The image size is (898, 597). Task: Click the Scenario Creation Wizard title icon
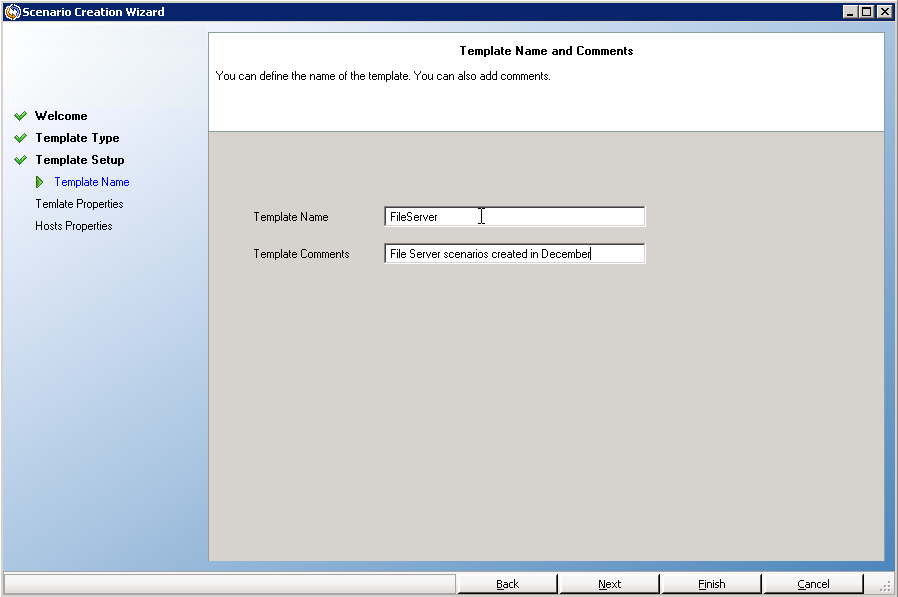13,11
